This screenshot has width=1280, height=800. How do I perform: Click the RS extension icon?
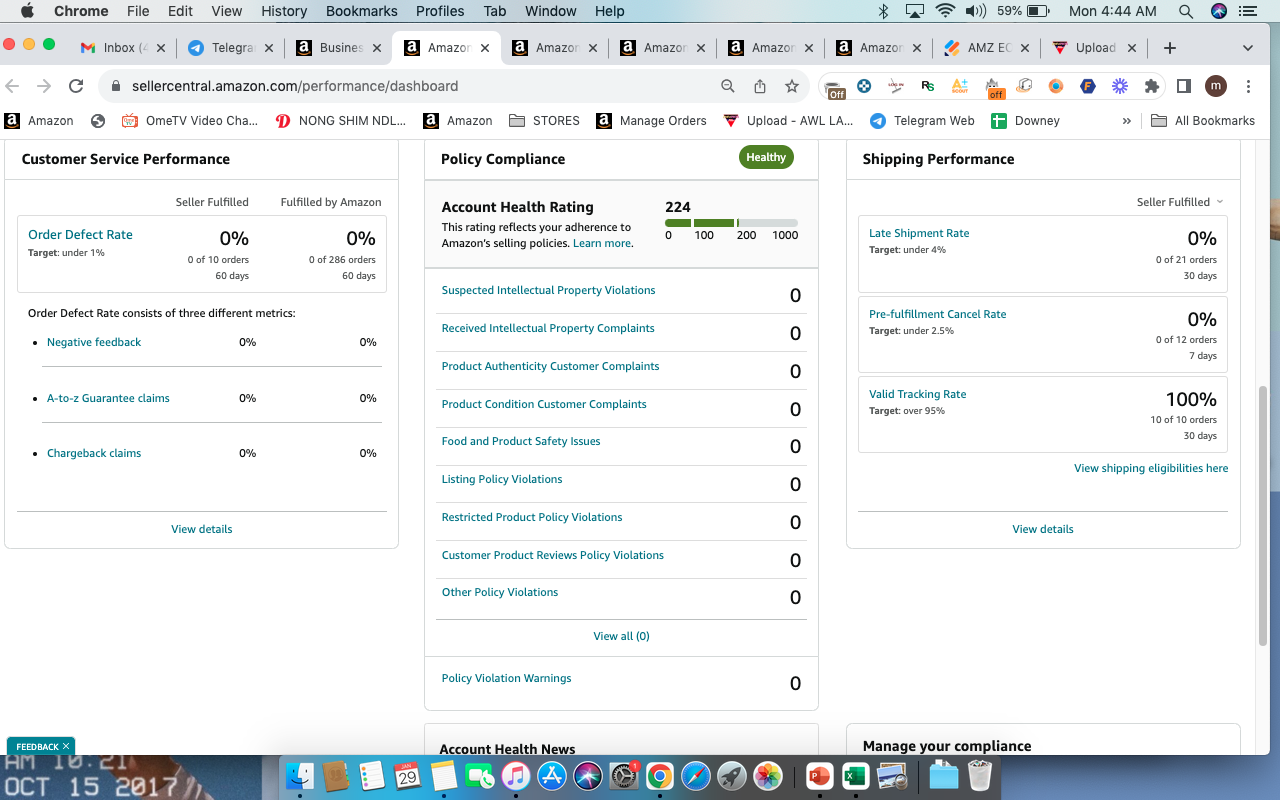click(928, 86)
